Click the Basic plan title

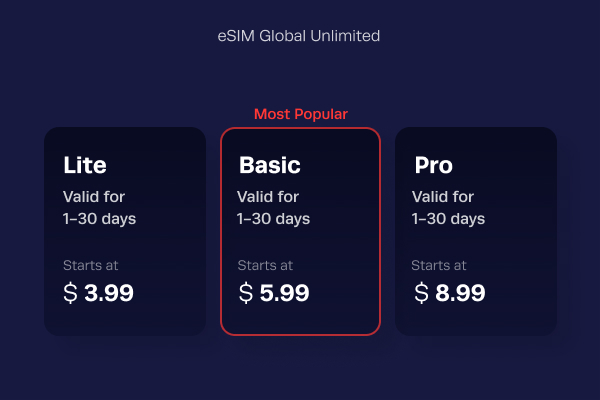[270, 165]
